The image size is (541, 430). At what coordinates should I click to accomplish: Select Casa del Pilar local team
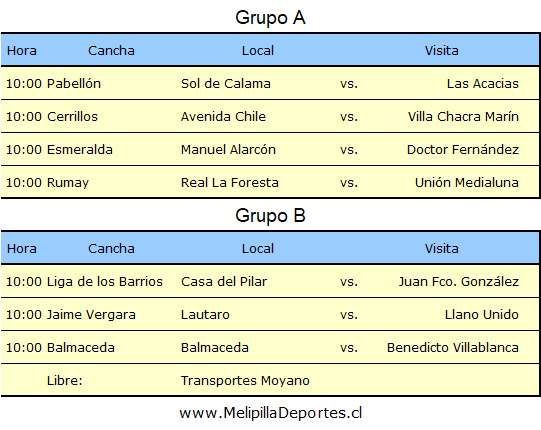pos(224,282)
